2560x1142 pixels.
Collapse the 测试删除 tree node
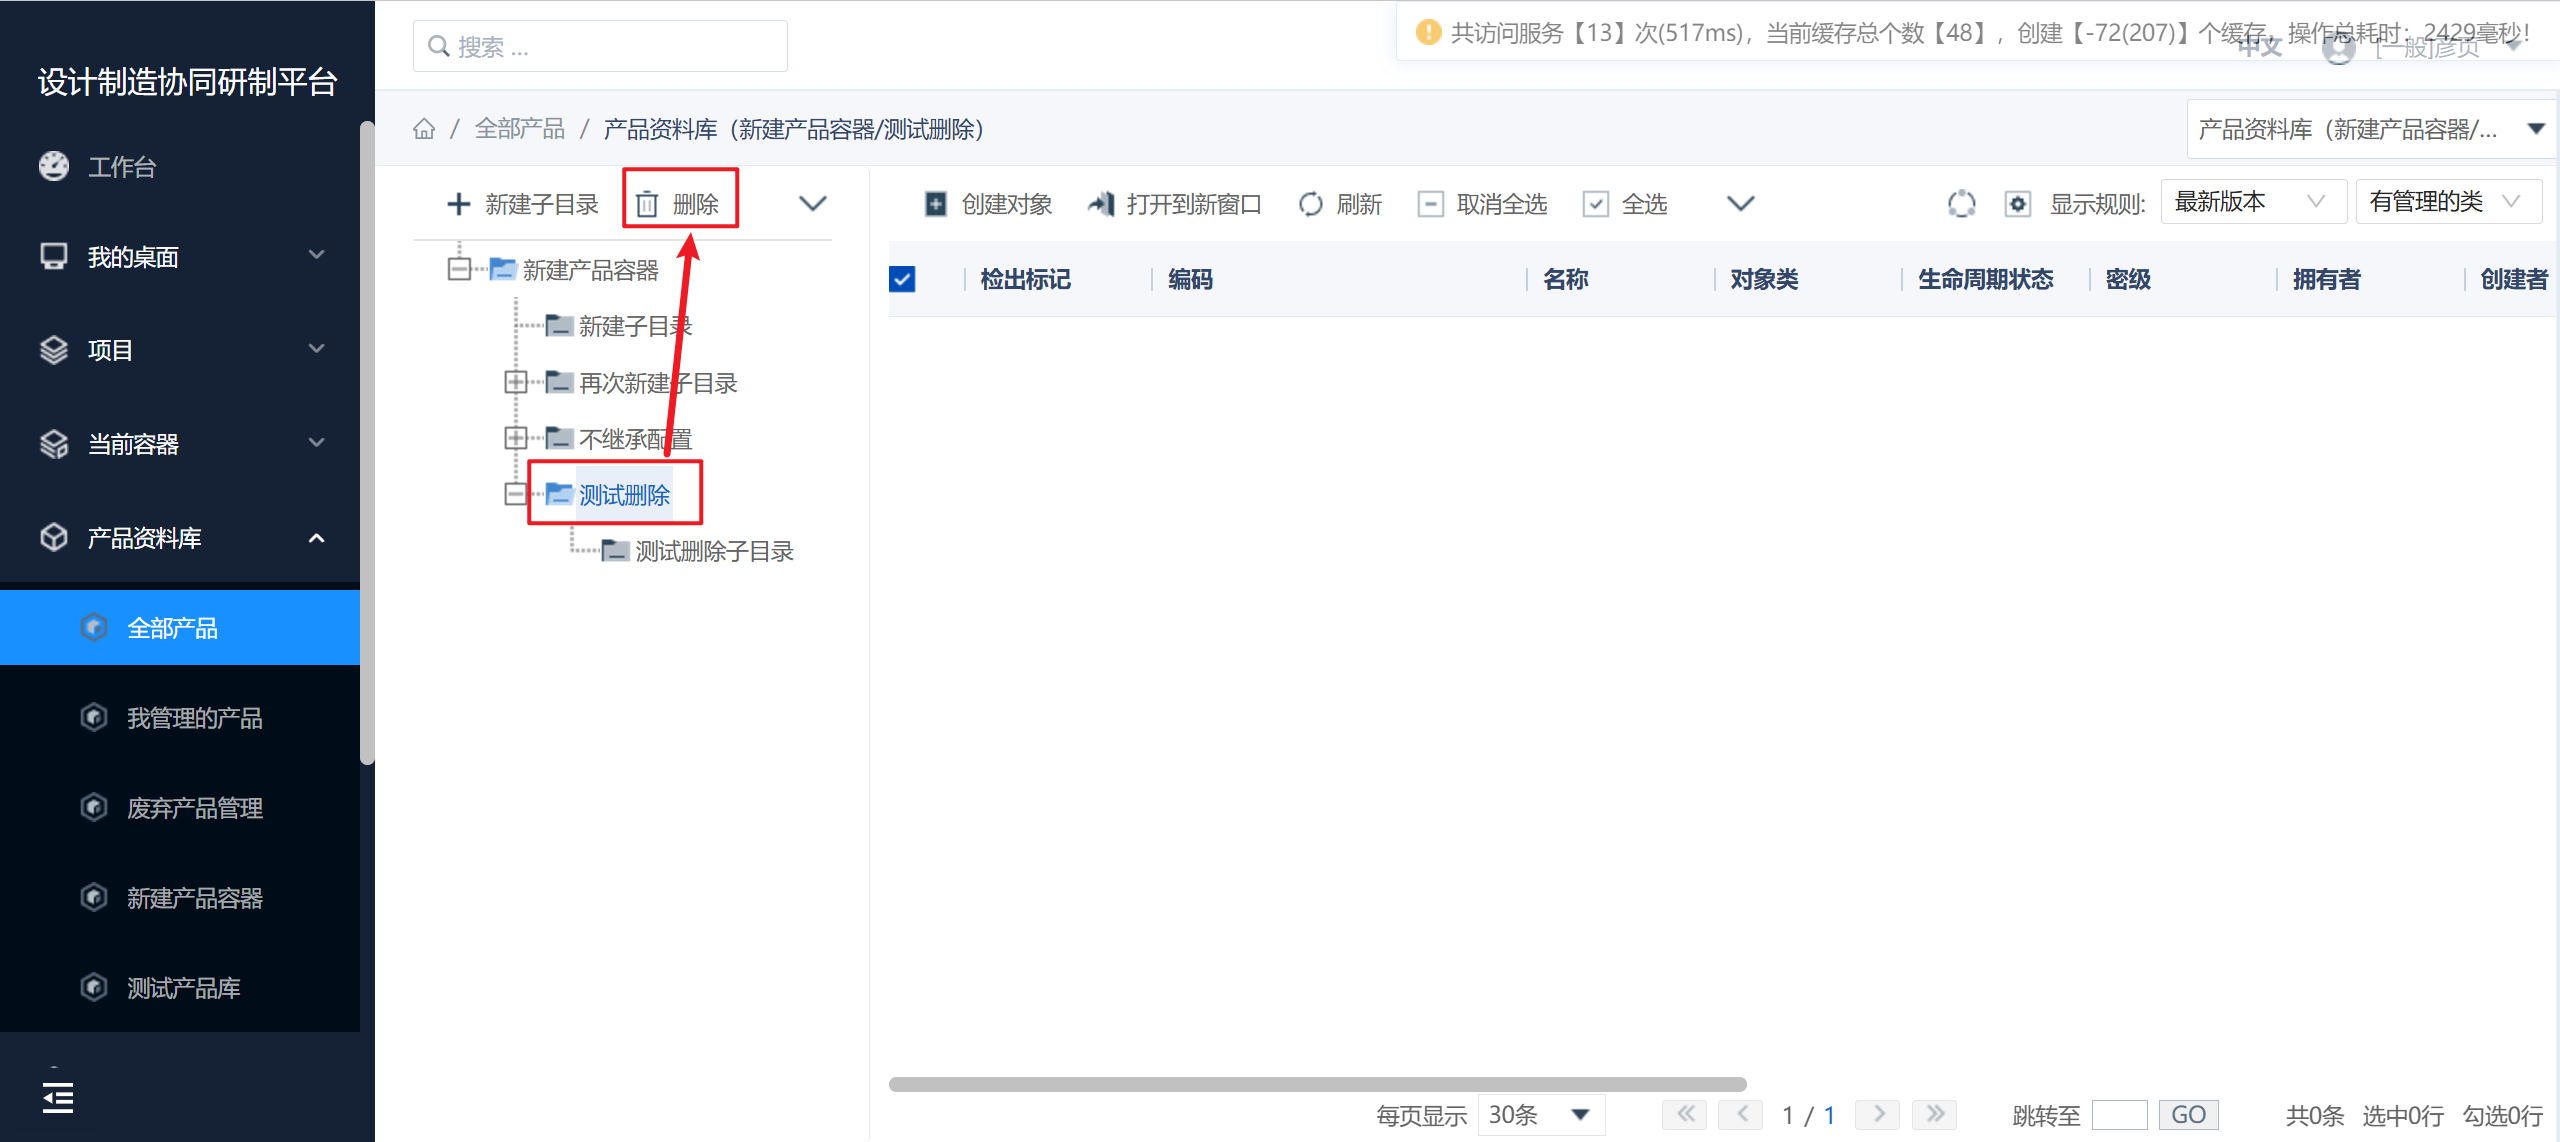[x=516, y=494]
